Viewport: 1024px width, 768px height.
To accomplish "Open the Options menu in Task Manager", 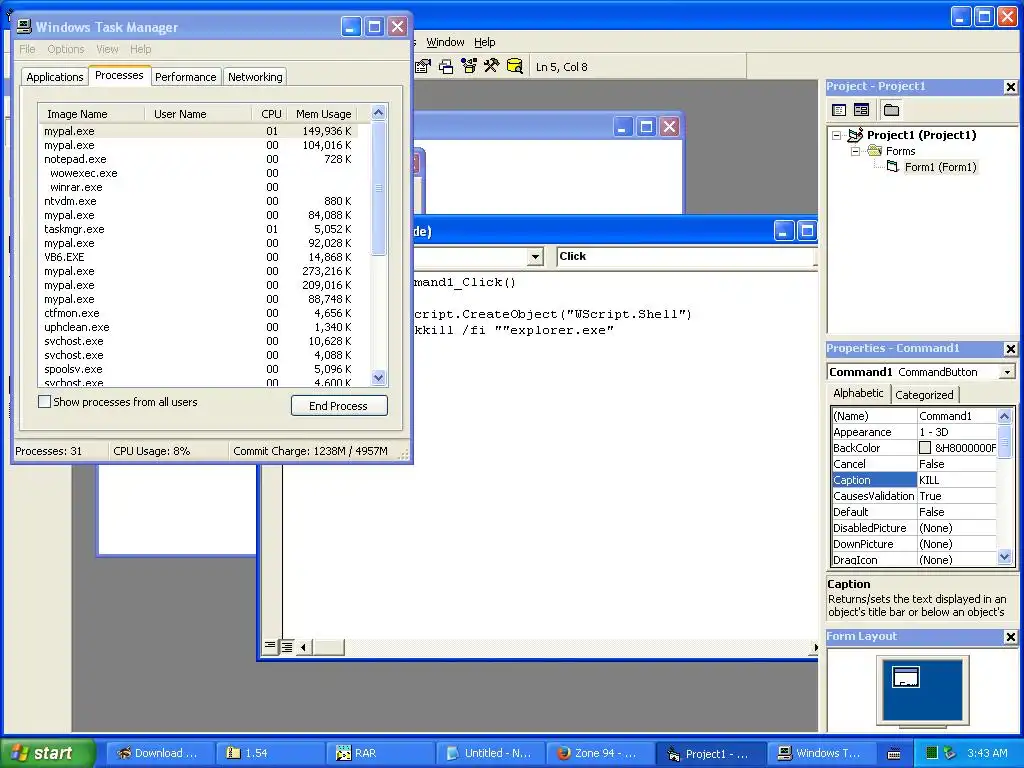I will click(x=65, y=49).
